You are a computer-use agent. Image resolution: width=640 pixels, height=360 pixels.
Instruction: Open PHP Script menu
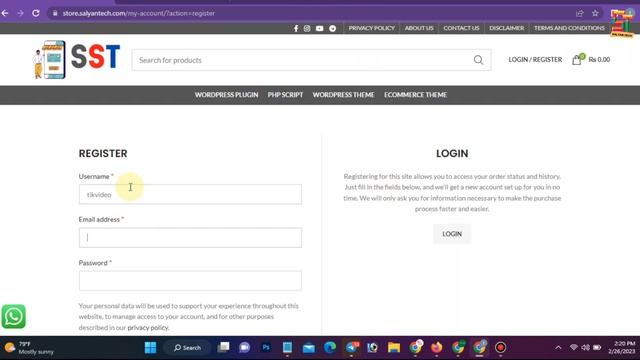pos(285,95)
